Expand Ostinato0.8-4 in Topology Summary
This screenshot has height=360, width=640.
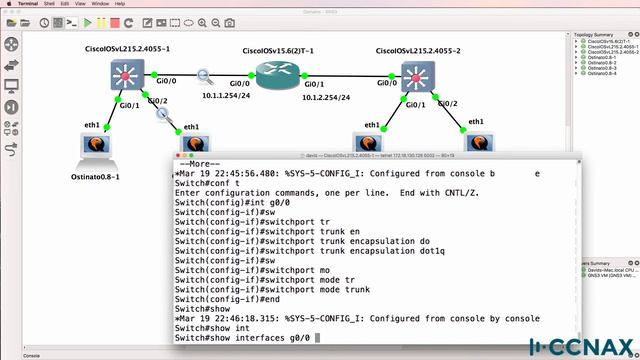click(x=576, y=73)
